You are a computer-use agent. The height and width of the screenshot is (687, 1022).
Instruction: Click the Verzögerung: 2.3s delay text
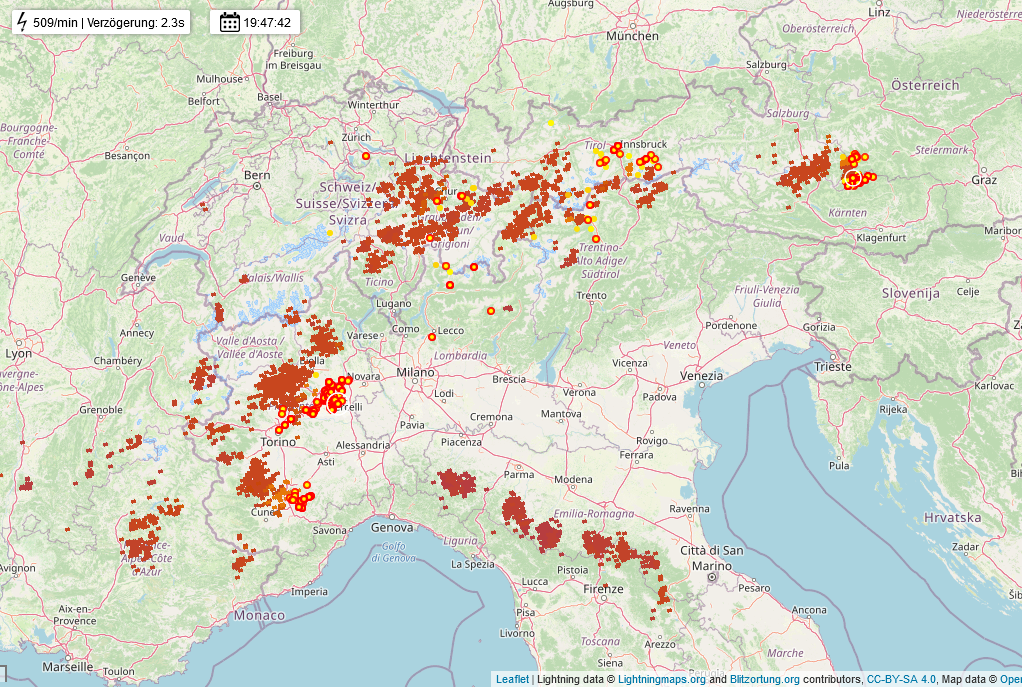pyautogui.click(x=136, y=23)
